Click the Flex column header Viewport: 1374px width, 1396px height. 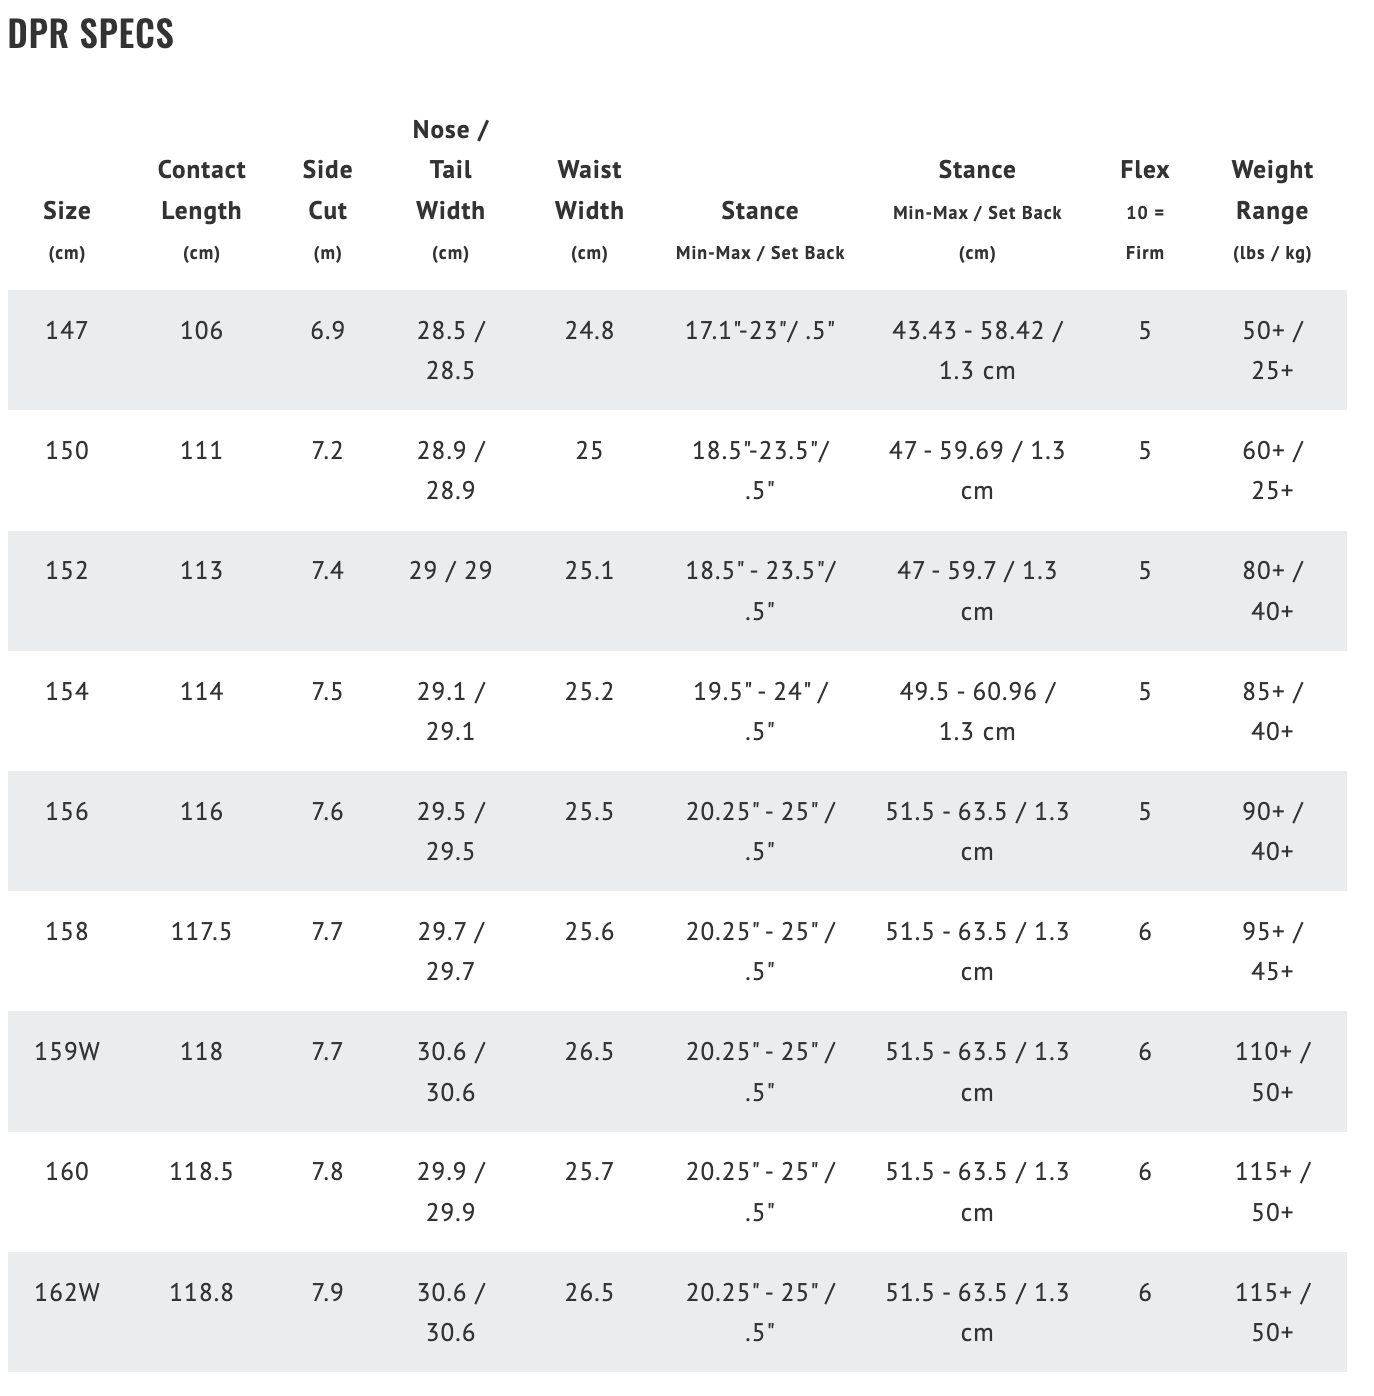pos(1144,170)
